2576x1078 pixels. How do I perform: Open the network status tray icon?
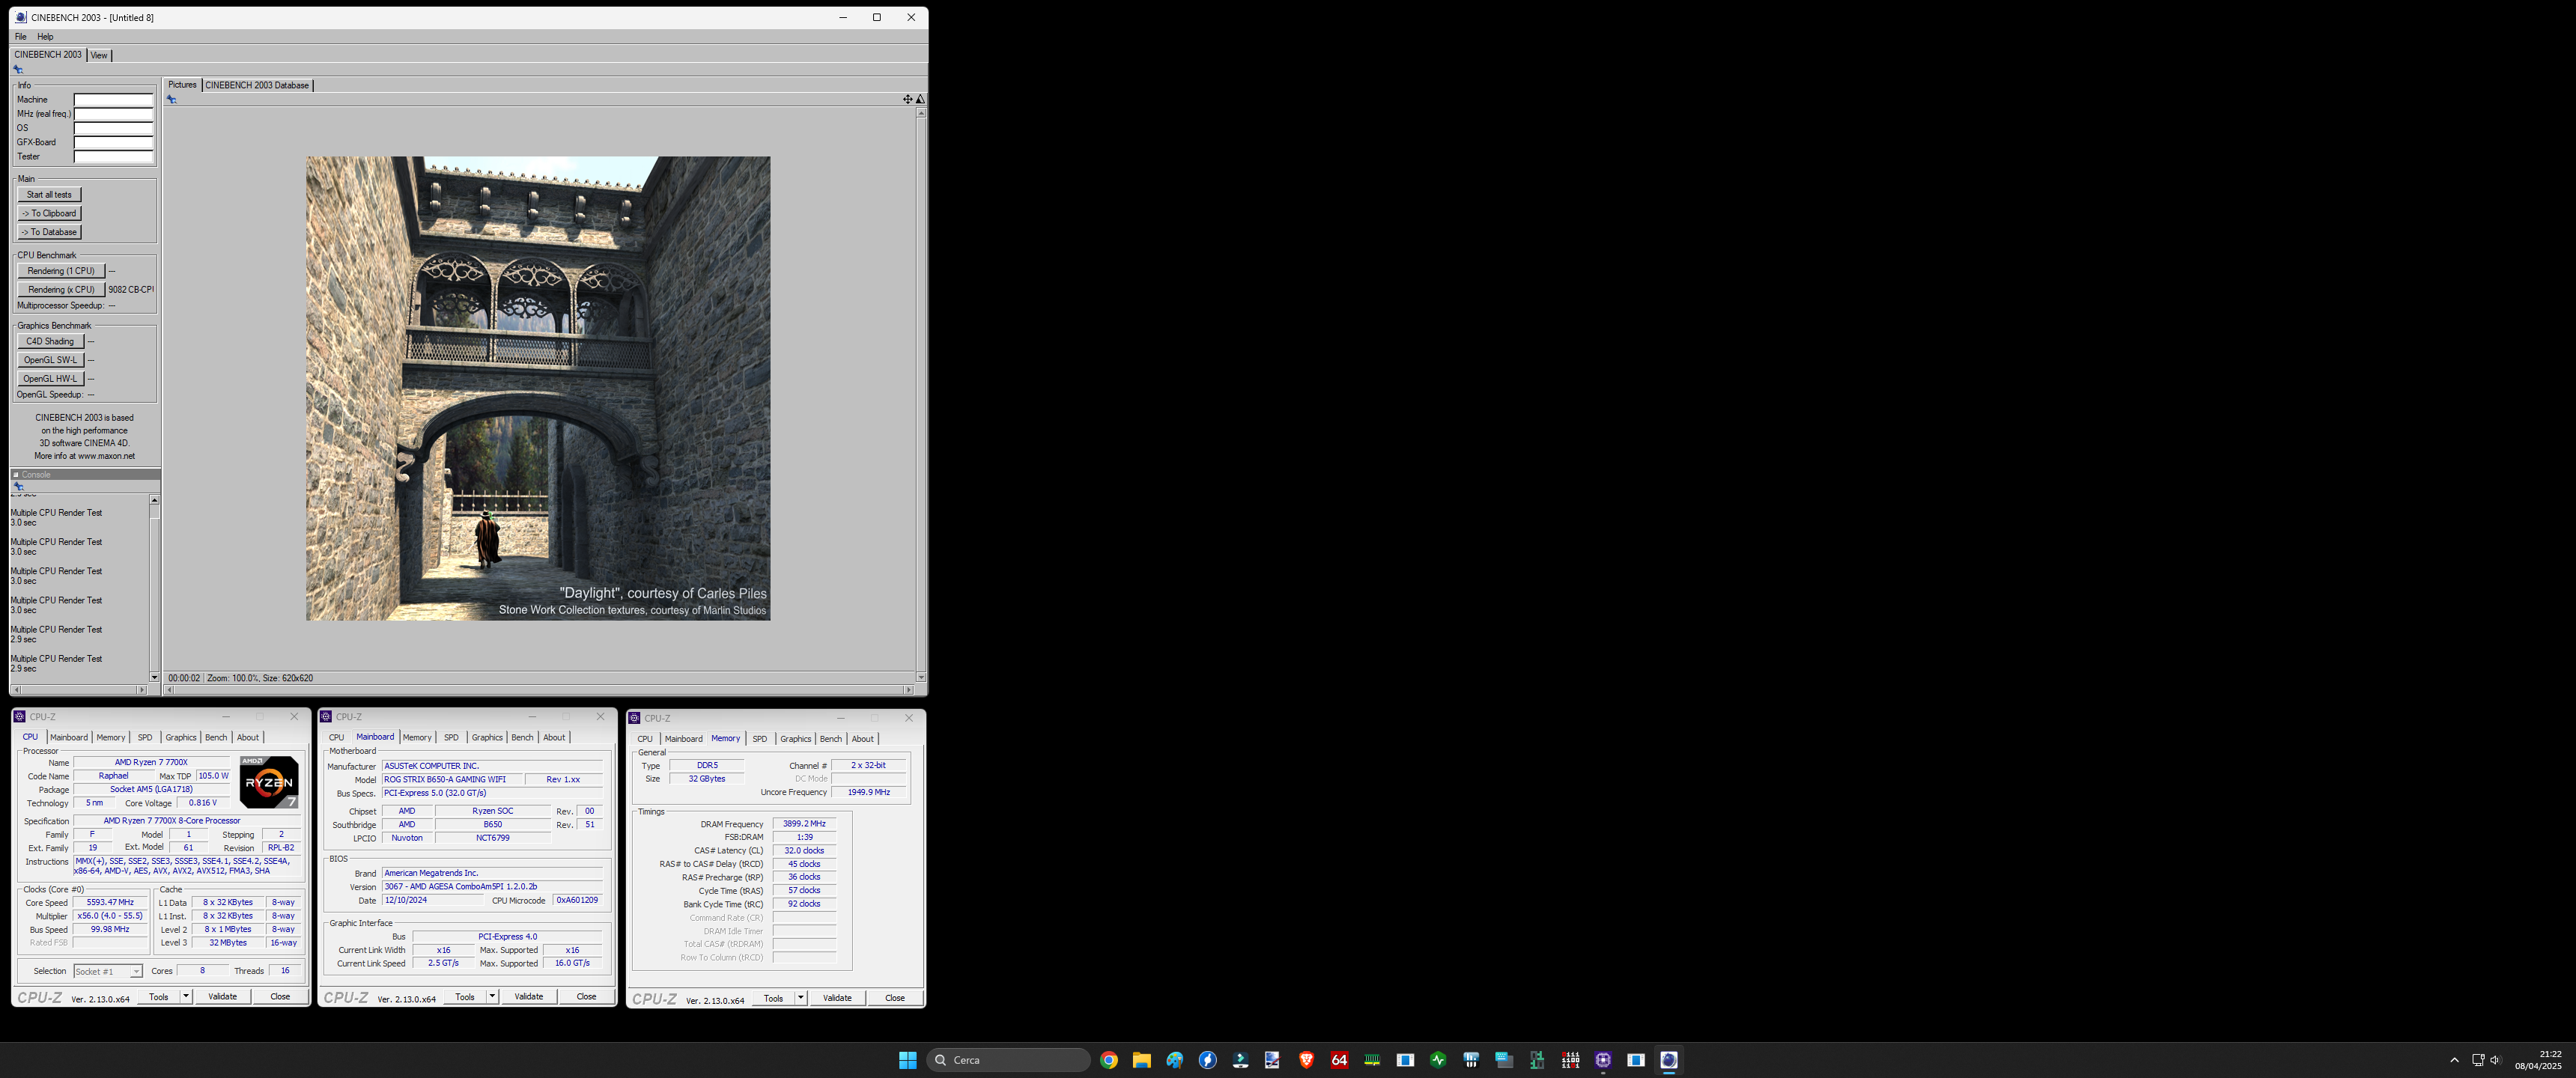click(x=2478, y=1060)
